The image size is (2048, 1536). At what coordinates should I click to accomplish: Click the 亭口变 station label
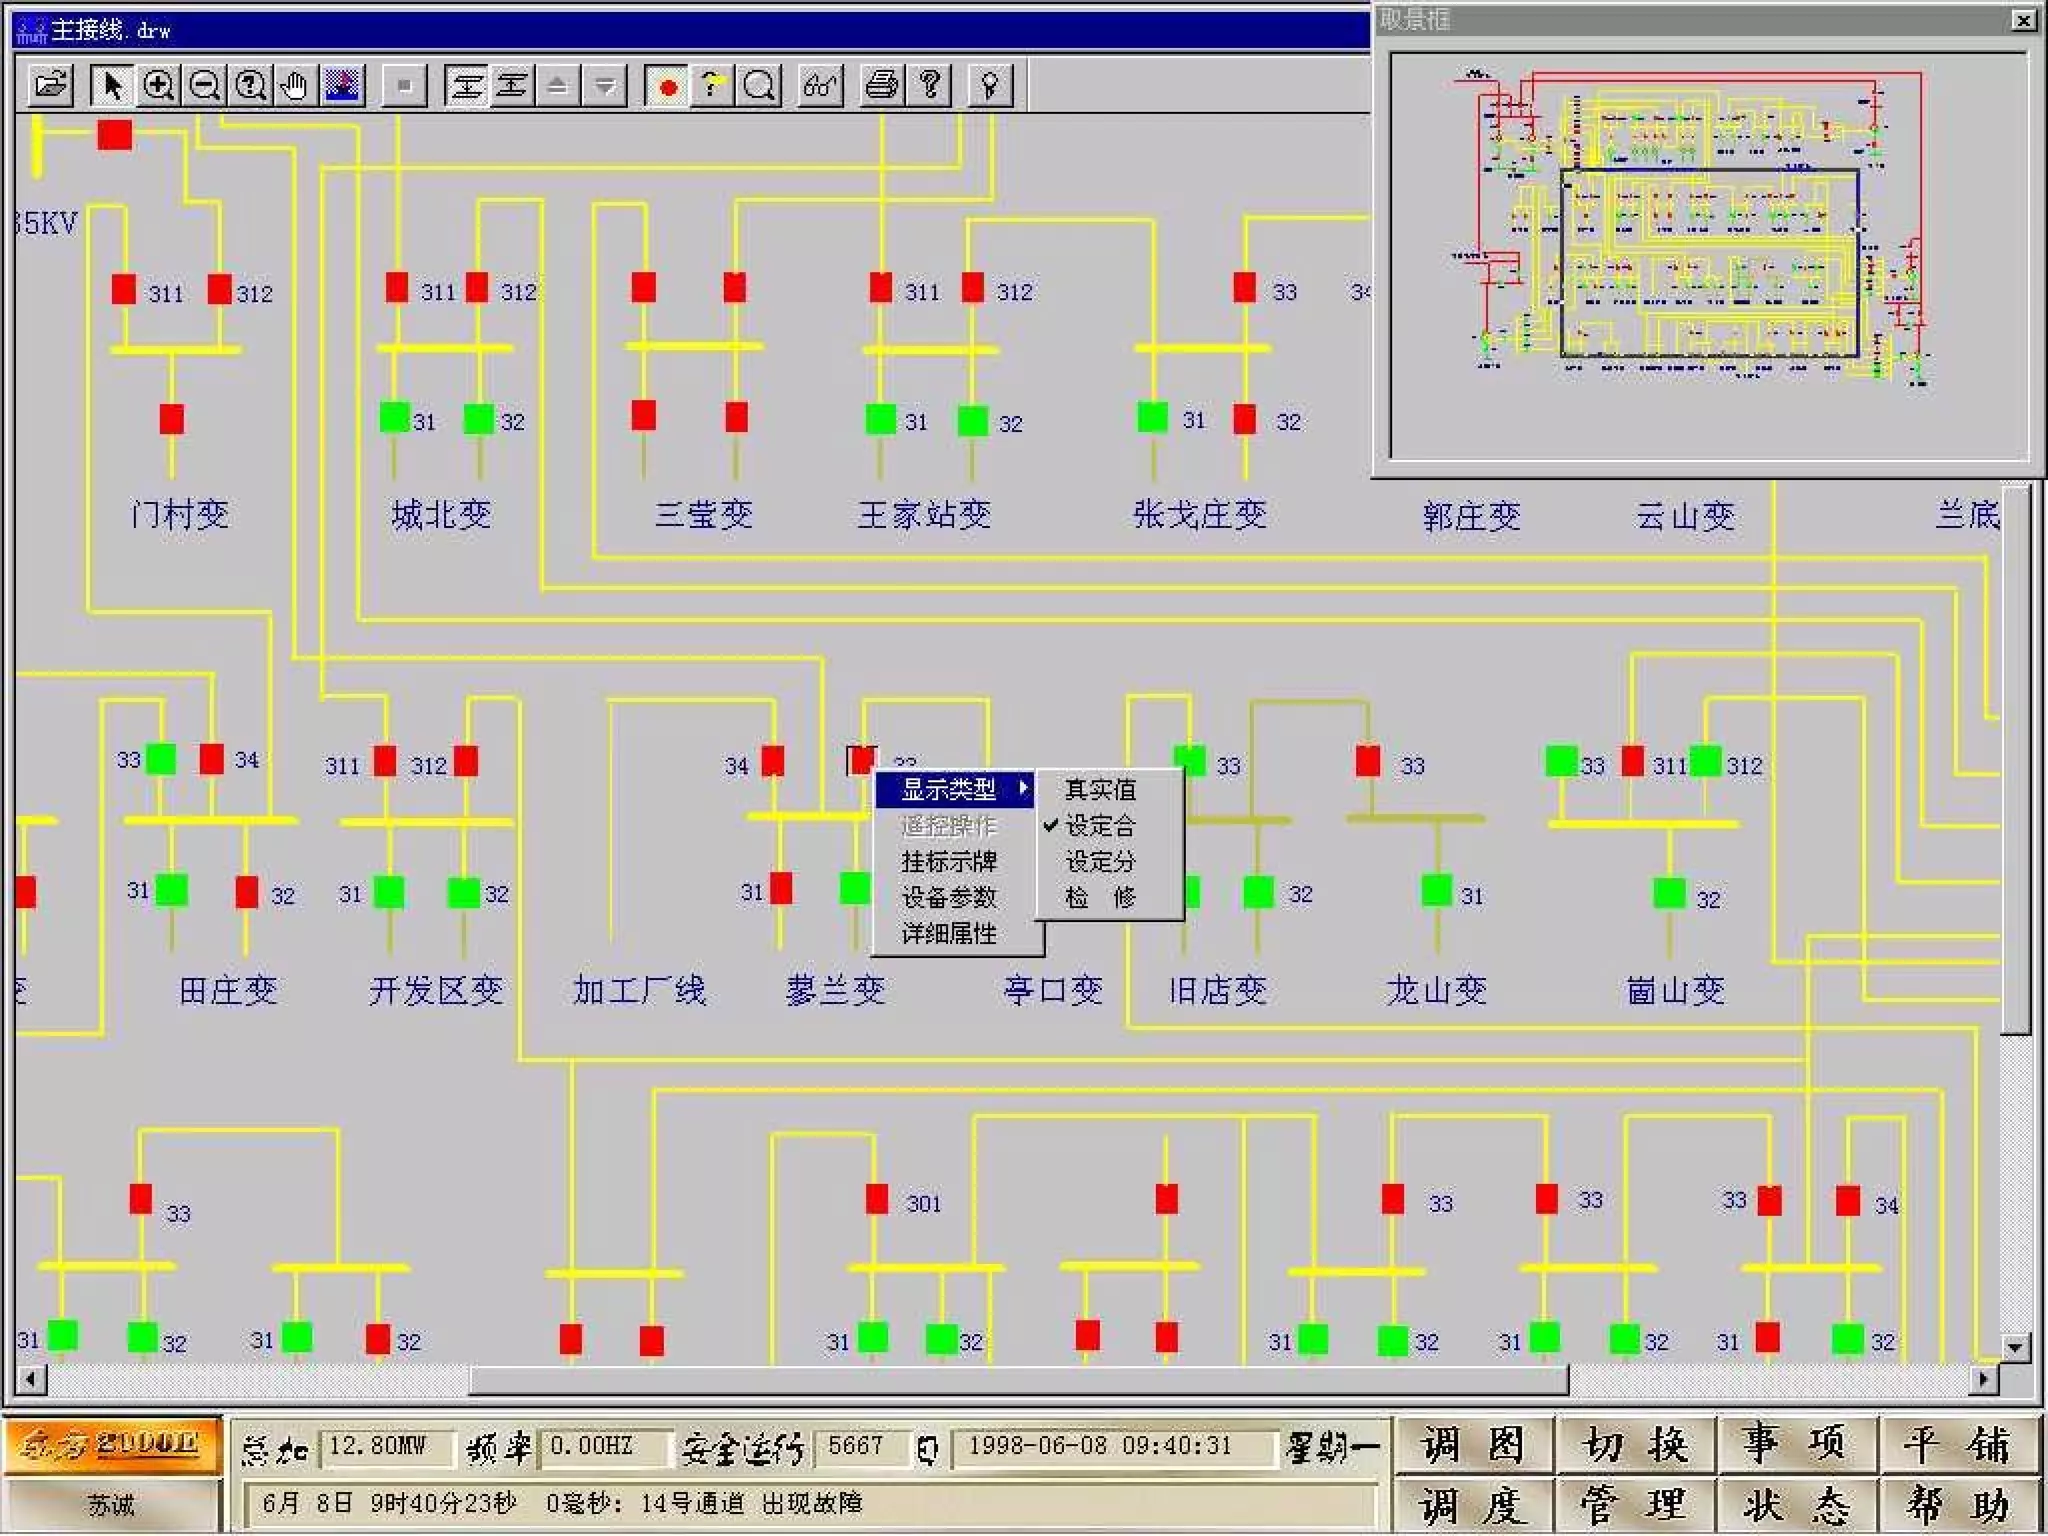tap(1054, 990)
